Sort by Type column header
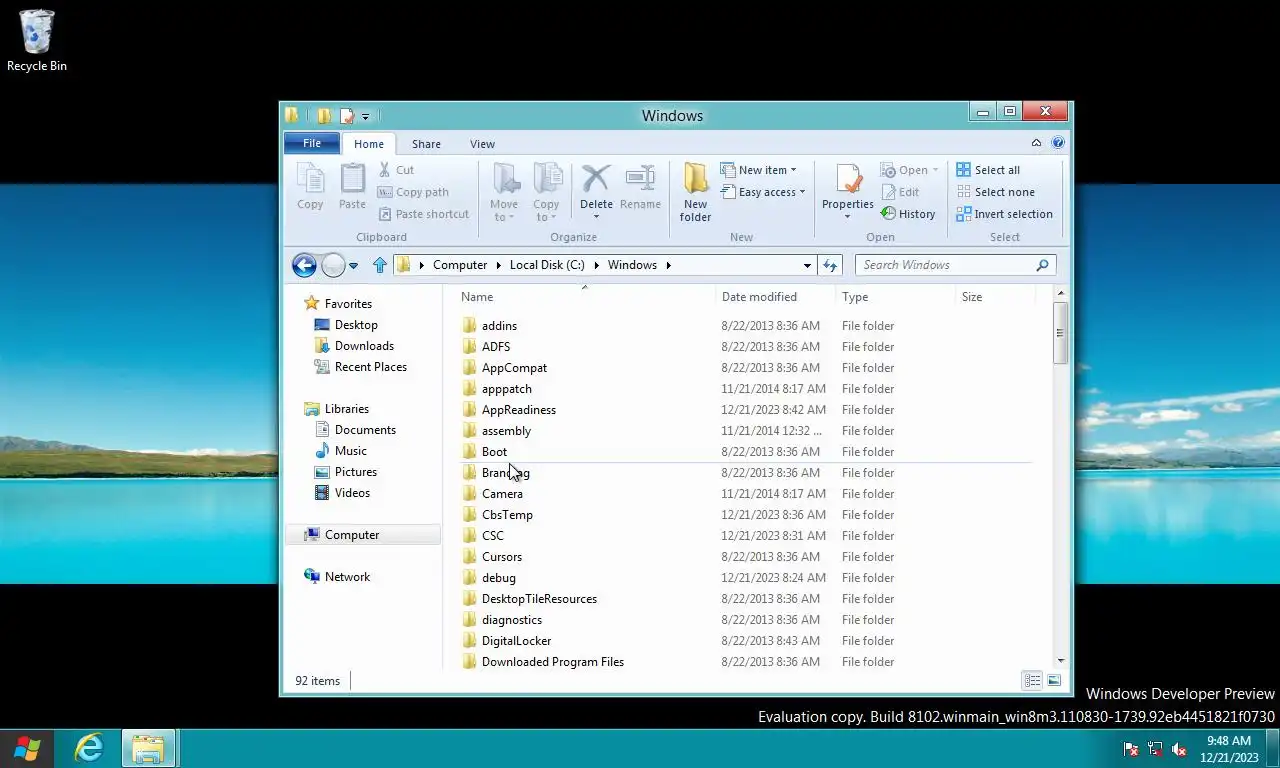Screen dimensions: 1280x768 point(895,297)
